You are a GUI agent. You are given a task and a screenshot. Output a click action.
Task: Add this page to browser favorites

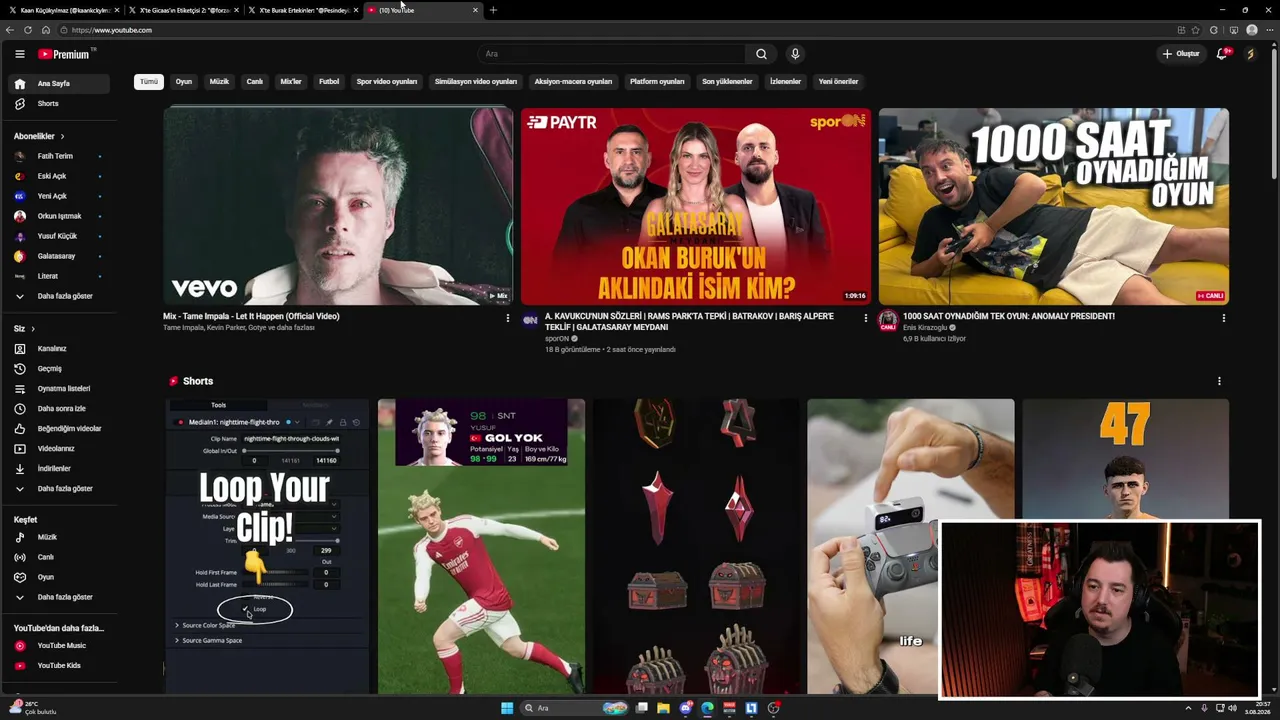pyautogui.click(x=1195, y=30)
